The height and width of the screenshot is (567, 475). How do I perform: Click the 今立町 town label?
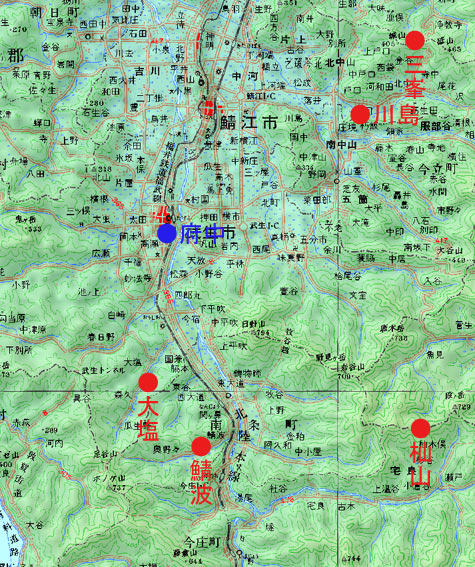coord(438,169)
